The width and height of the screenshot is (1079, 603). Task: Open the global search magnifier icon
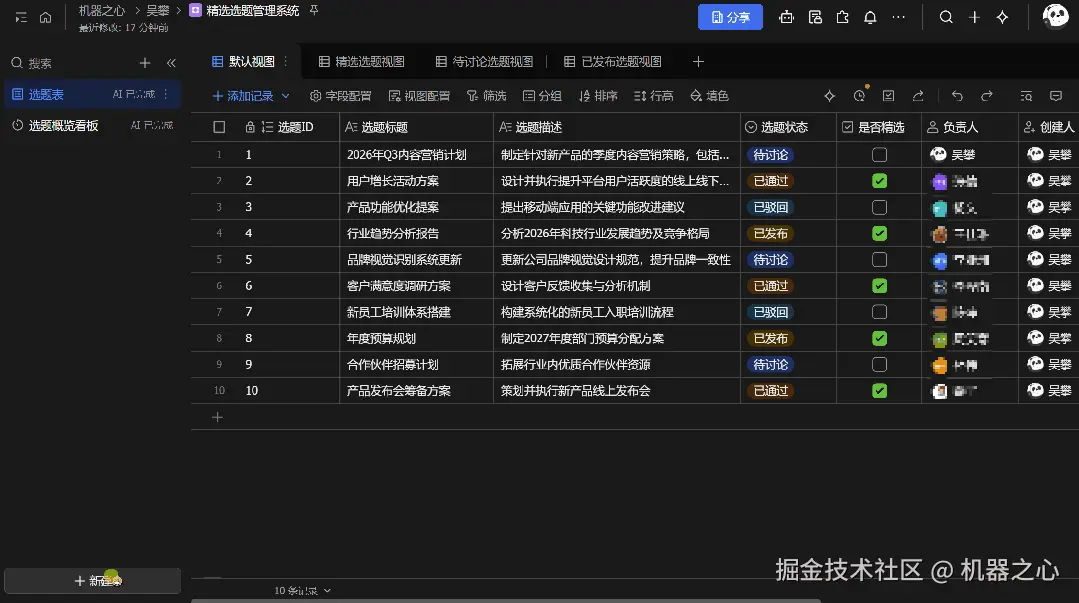[946, 17]
